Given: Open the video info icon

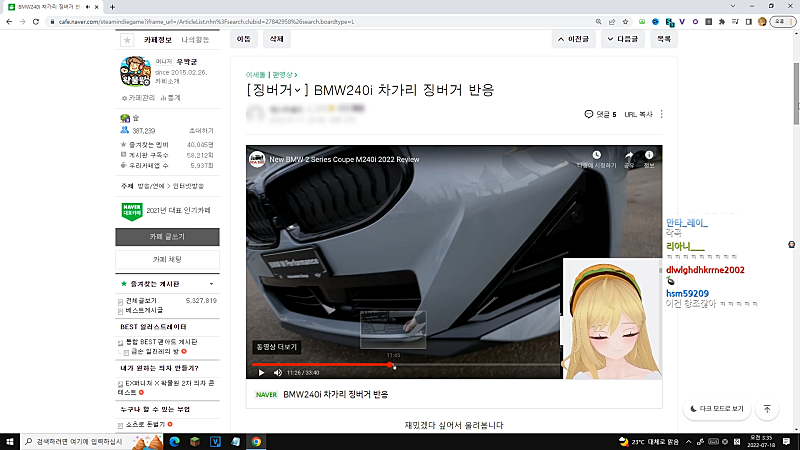Looking at the screenshot, I should [649, 156].
